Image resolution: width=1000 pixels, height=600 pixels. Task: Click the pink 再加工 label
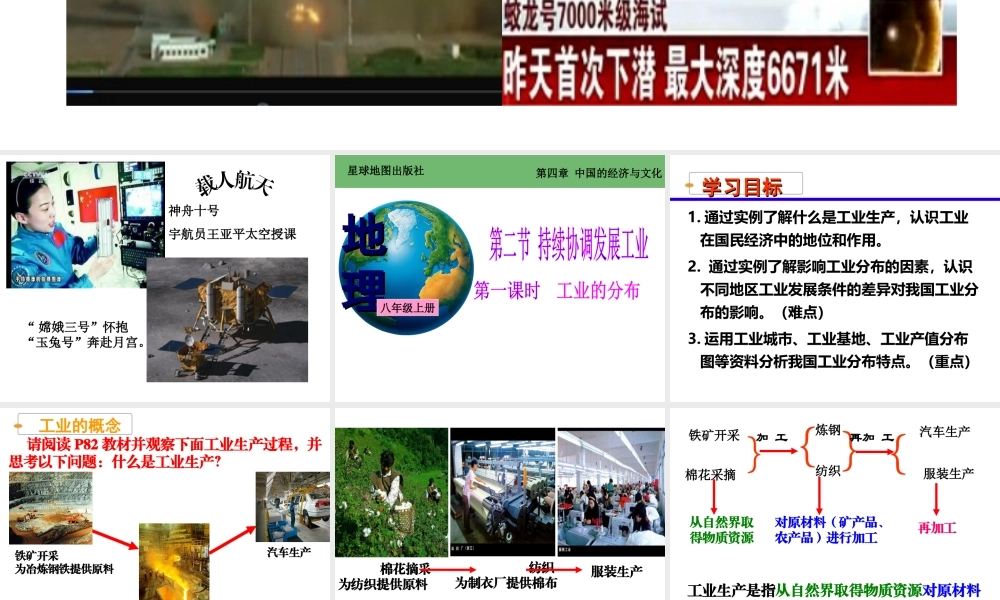pos(936,528)
